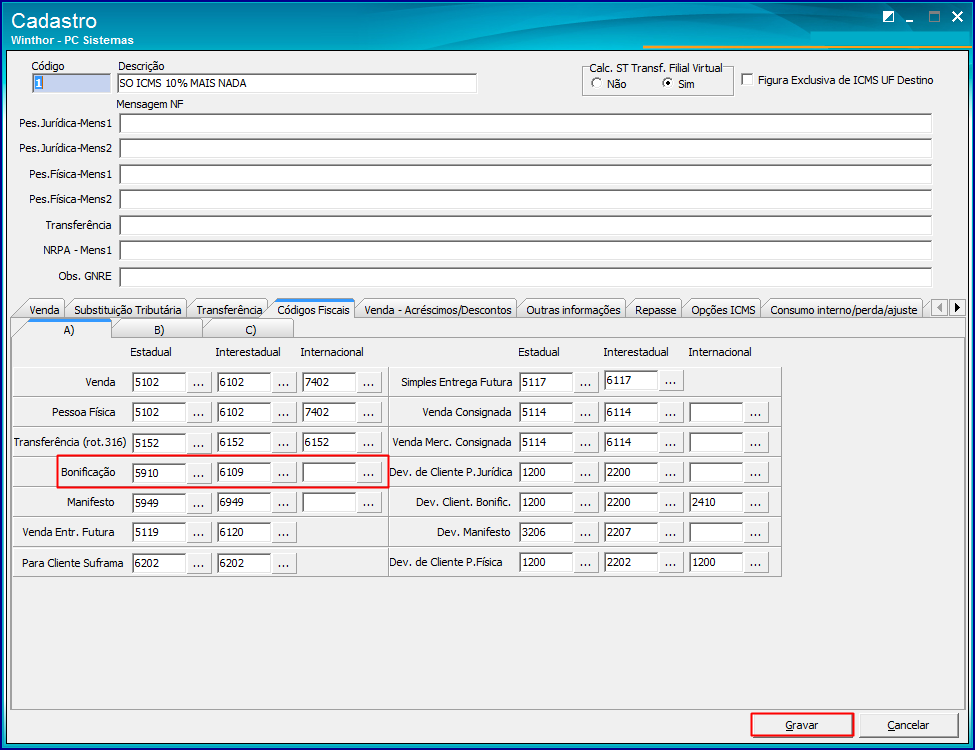The width and height of the screenshot is (975, 750).
Task: Open lookup for Simples Entrega Futura Estadual 5117
Action: [x=585, y=382]
